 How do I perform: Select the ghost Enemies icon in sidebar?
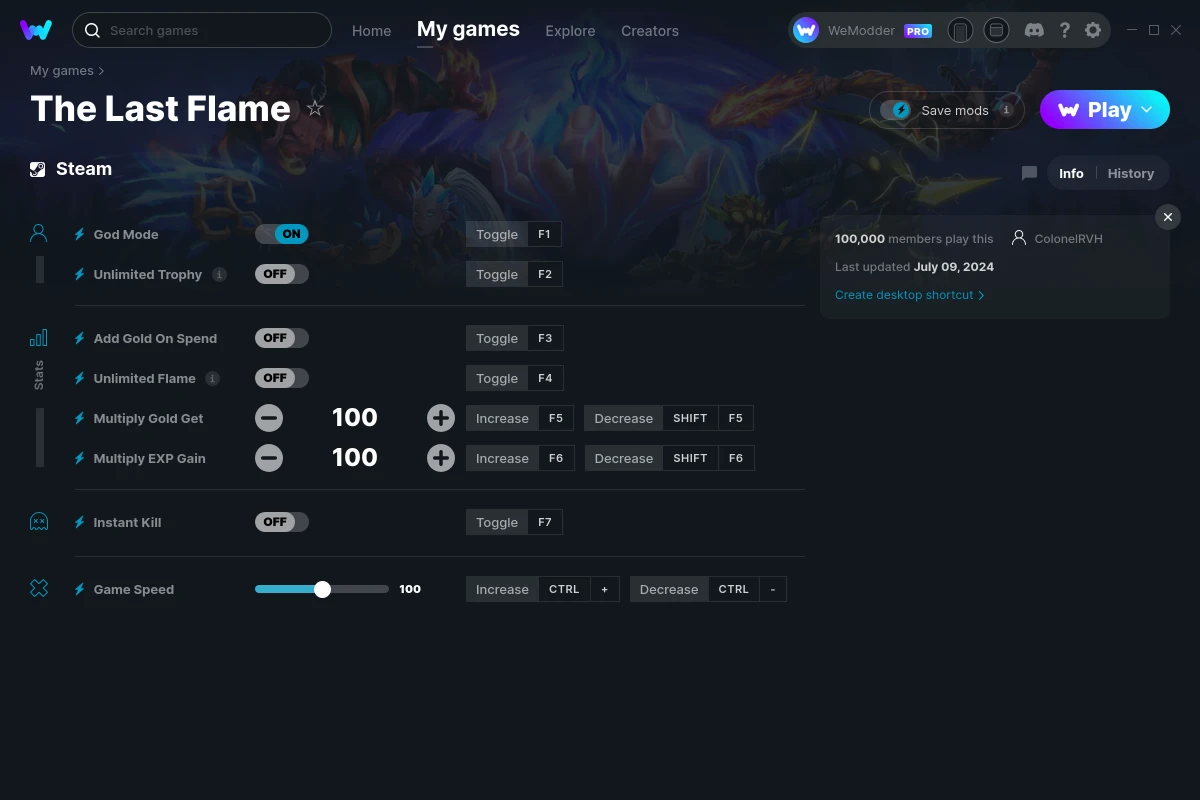click(x=38, y=521)
